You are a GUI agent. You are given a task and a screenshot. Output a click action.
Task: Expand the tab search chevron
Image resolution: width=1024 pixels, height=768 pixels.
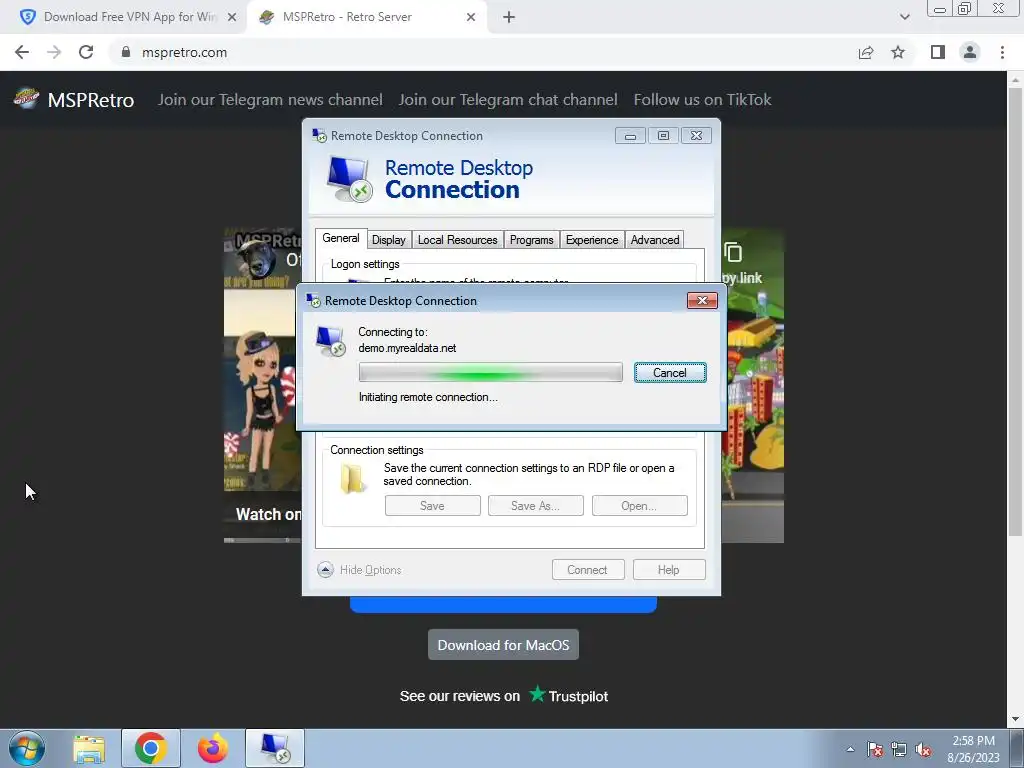904,18
